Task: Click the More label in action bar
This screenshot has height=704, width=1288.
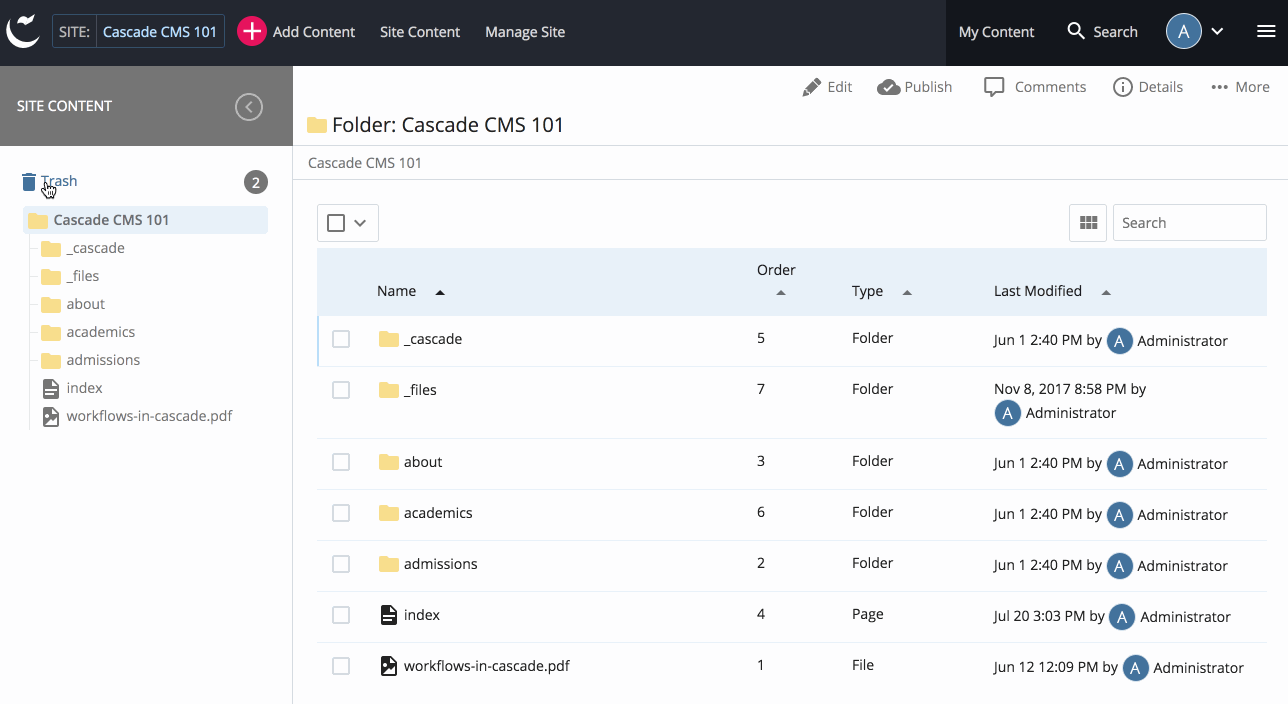Action: click(1252, 87)
